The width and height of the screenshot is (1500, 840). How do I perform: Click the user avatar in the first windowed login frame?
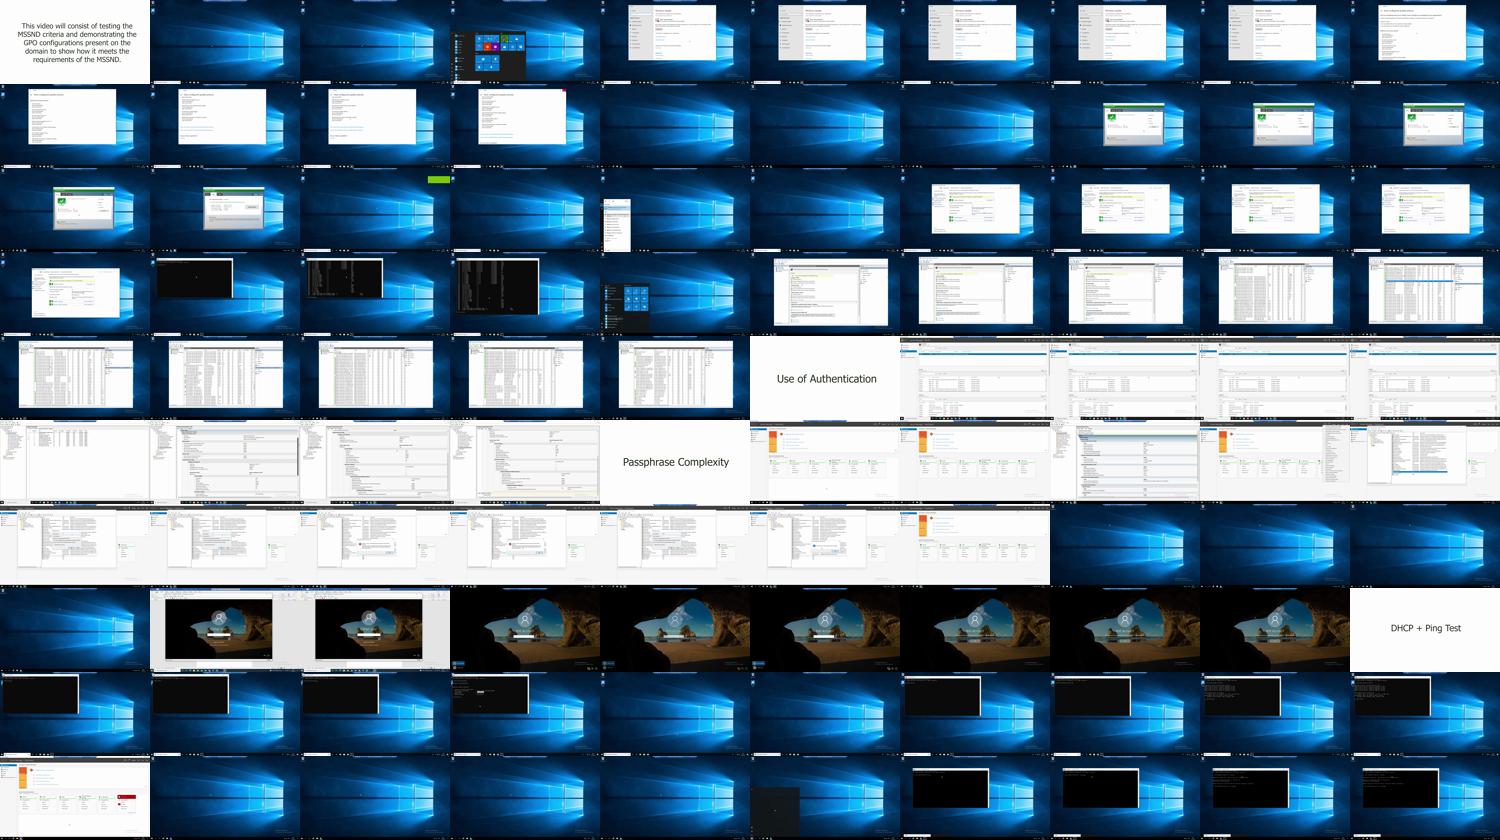(219, 619)
